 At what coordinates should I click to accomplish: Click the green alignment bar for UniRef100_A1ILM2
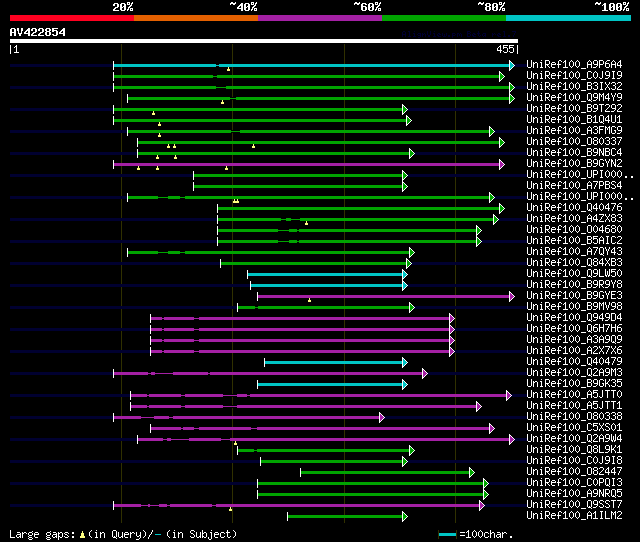(347, 517)
